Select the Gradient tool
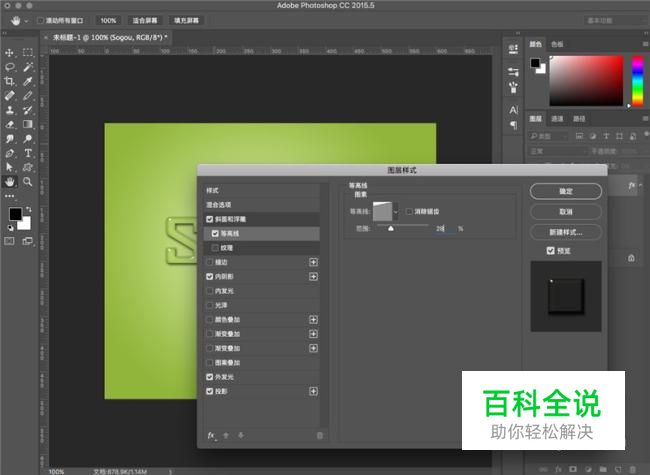 [28, 124]
